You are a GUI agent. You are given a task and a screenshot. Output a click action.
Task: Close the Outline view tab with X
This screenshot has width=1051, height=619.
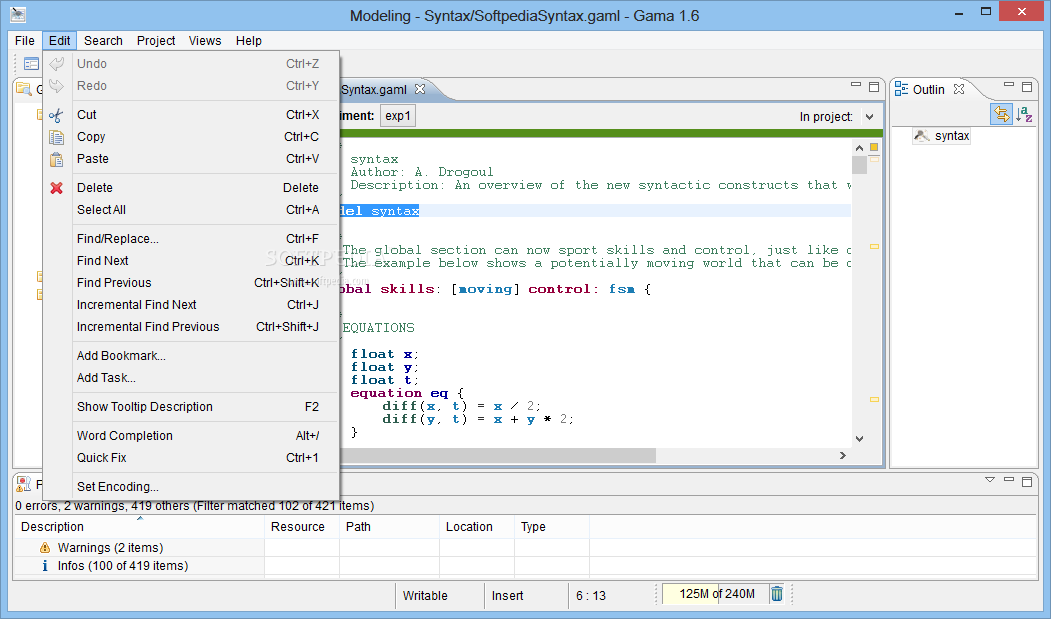(x=959, y=89)
